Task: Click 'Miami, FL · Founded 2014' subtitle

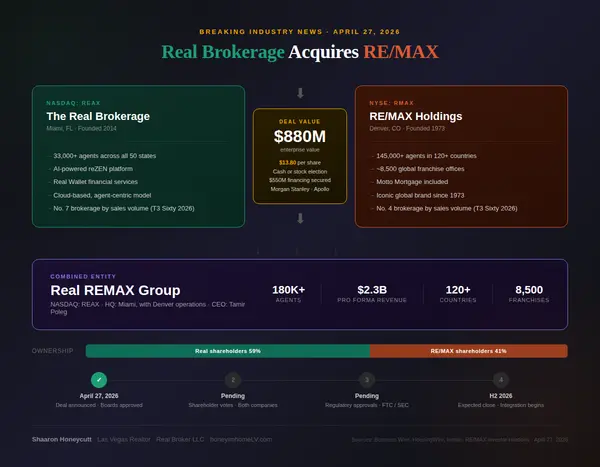Action: (82, 128)
